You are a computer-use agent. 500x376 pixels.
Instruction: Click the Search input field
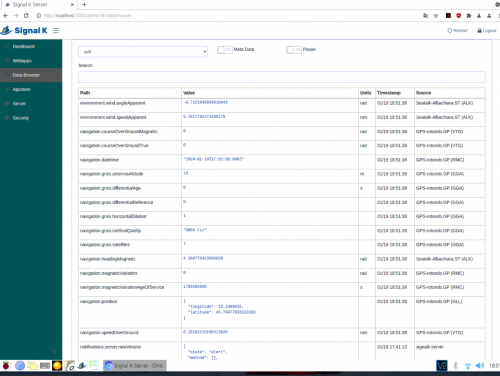(x=282, y=77)
